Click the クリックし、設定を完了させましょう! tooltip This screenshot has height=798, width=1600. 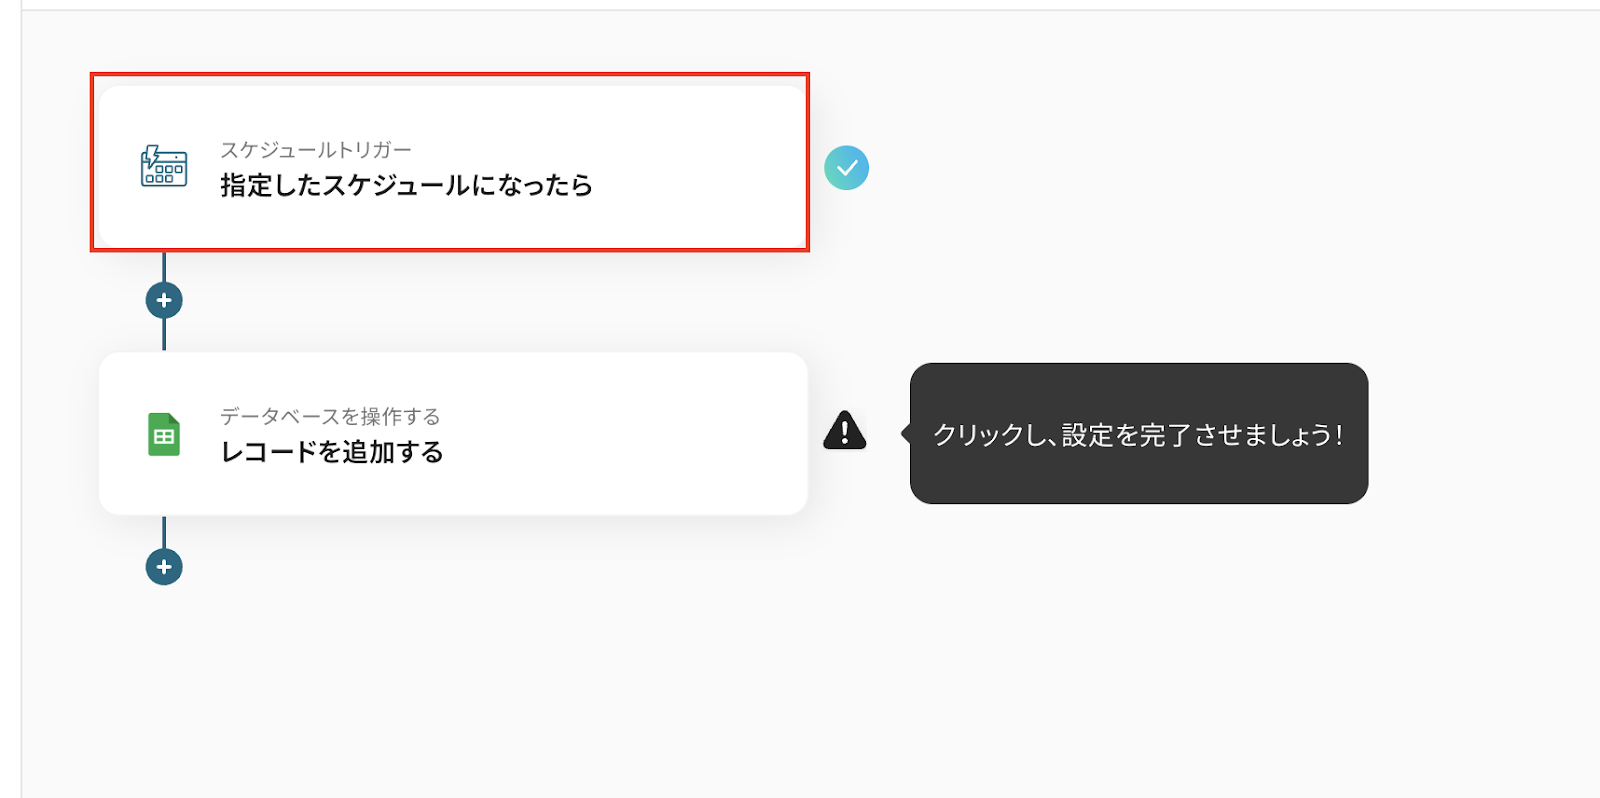pos(1138,434)
